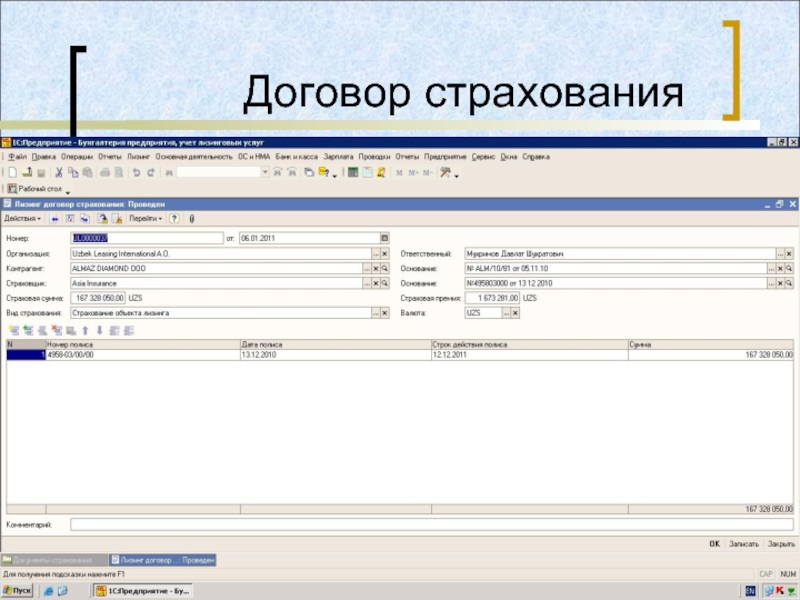Image resolution: width=800 pixels, height=600 pixels.
Task: Open the ОС и НМА menu
Action: tap(254, 157)
